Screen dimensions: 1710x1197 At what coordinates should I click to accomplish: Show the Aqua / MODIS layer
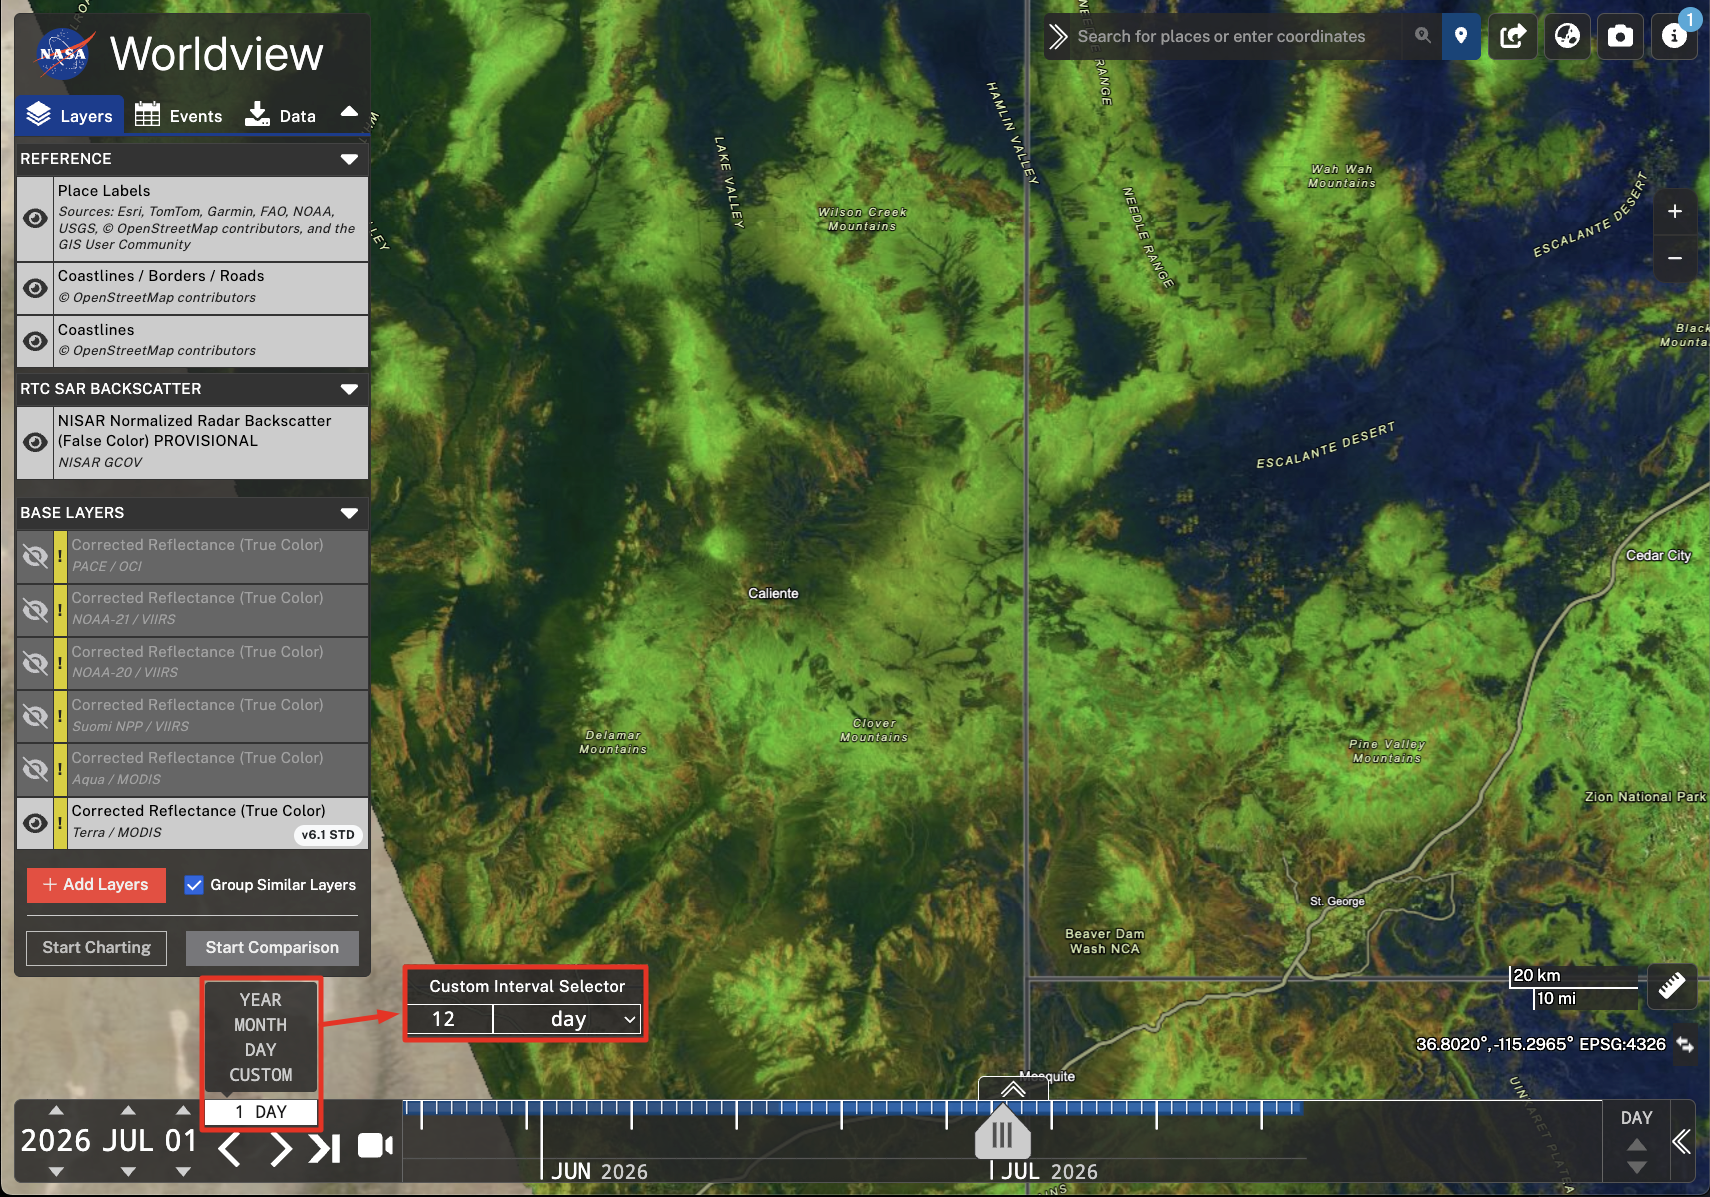pyautogui.click(x=35, y=769)
